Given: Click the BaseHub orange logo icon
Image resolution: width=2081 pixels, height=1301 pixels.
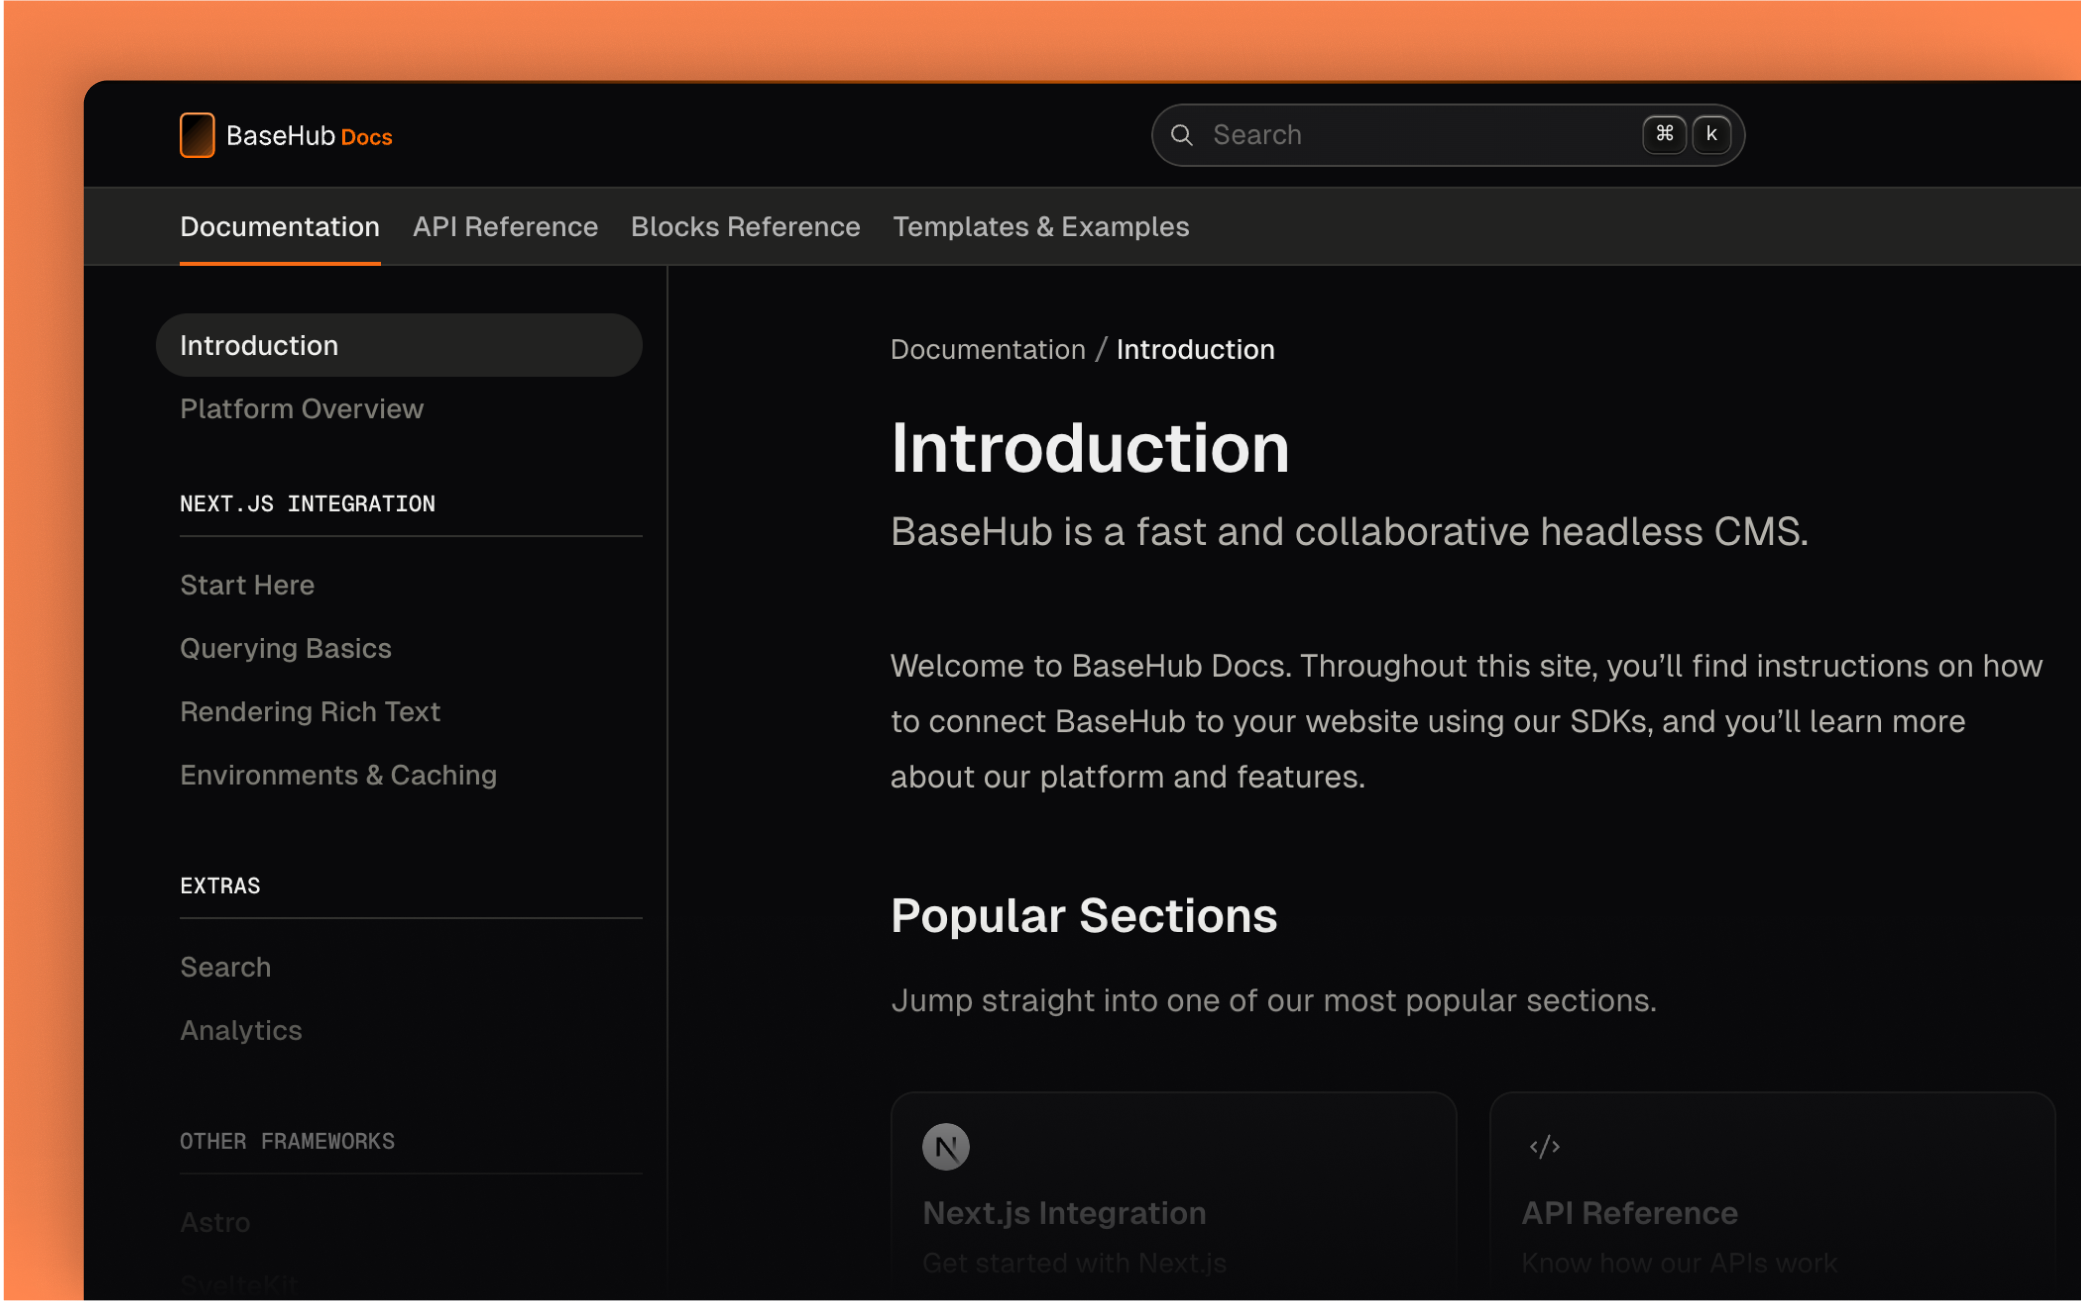Looking at the screenshot, I should click(x=197, y=135).
